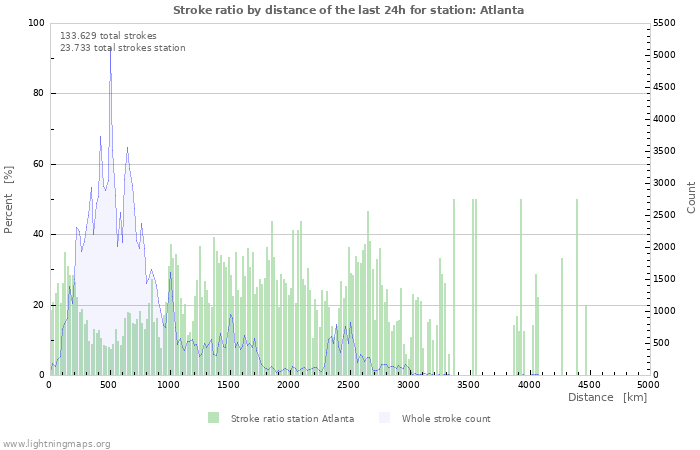Screen dimensions: 700x450
Task: Click the green Stroke ratio legend swatch
Action: click(x=213, y=418)
